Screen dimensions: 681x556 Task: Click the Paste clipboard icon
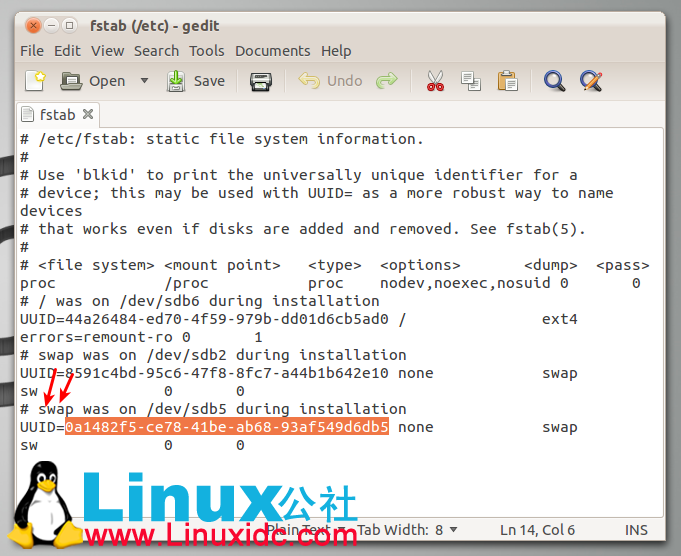pos(507,81)
